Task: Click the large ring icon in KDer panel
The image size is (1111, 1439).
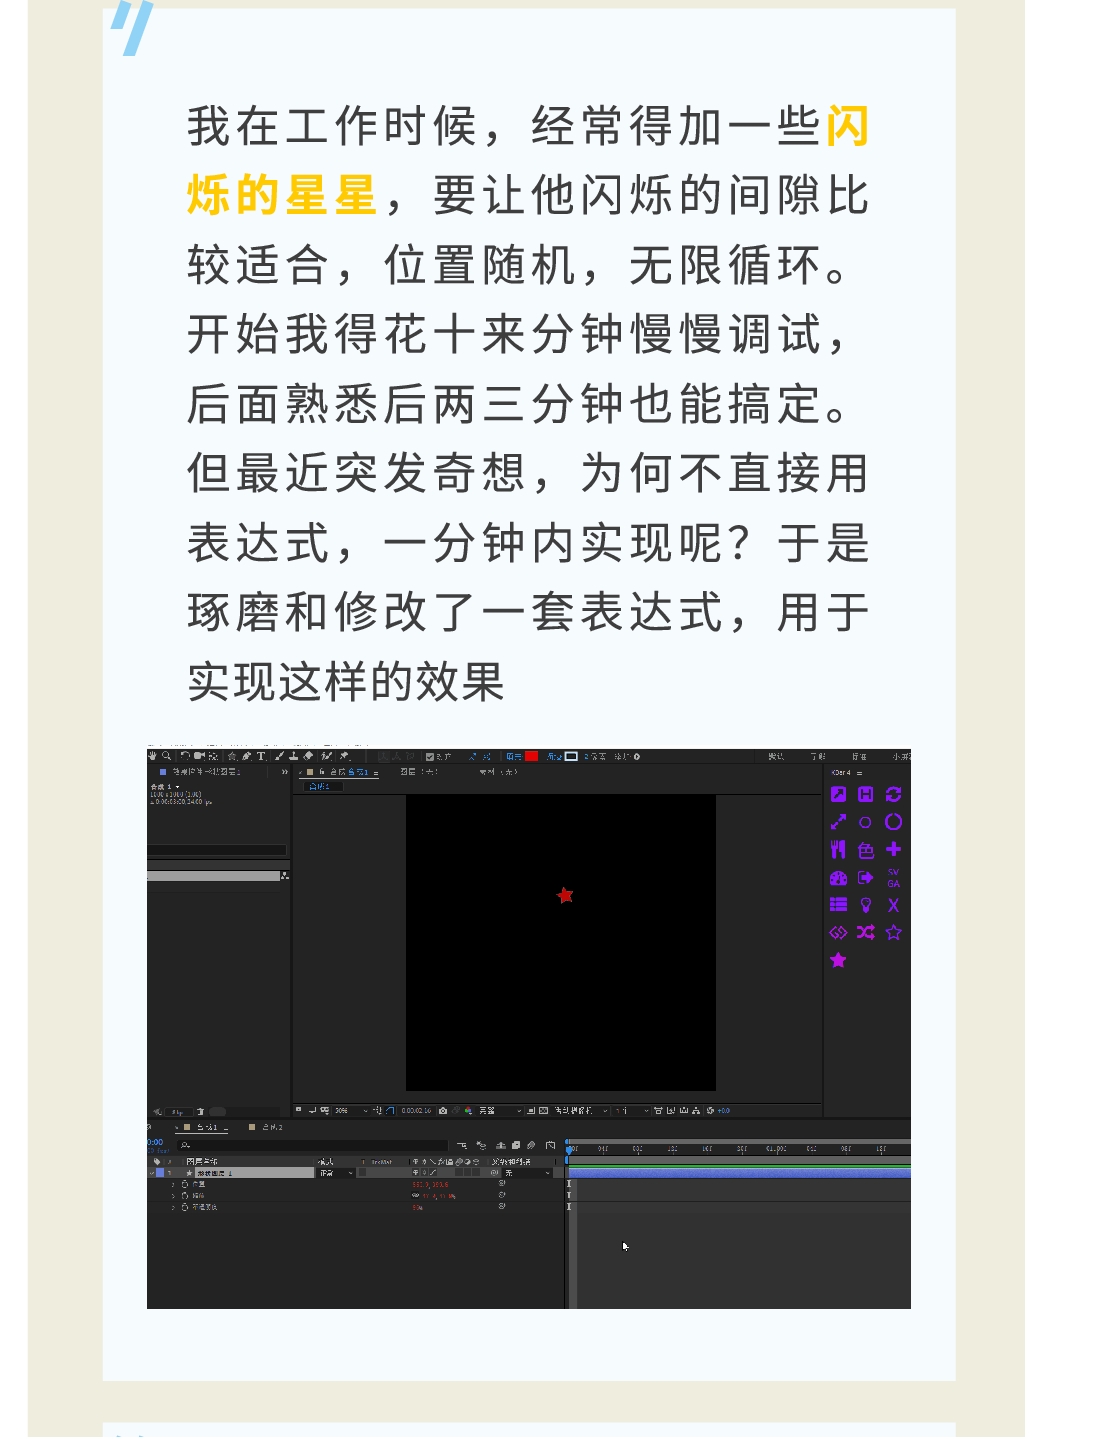Action: point(894,822)
